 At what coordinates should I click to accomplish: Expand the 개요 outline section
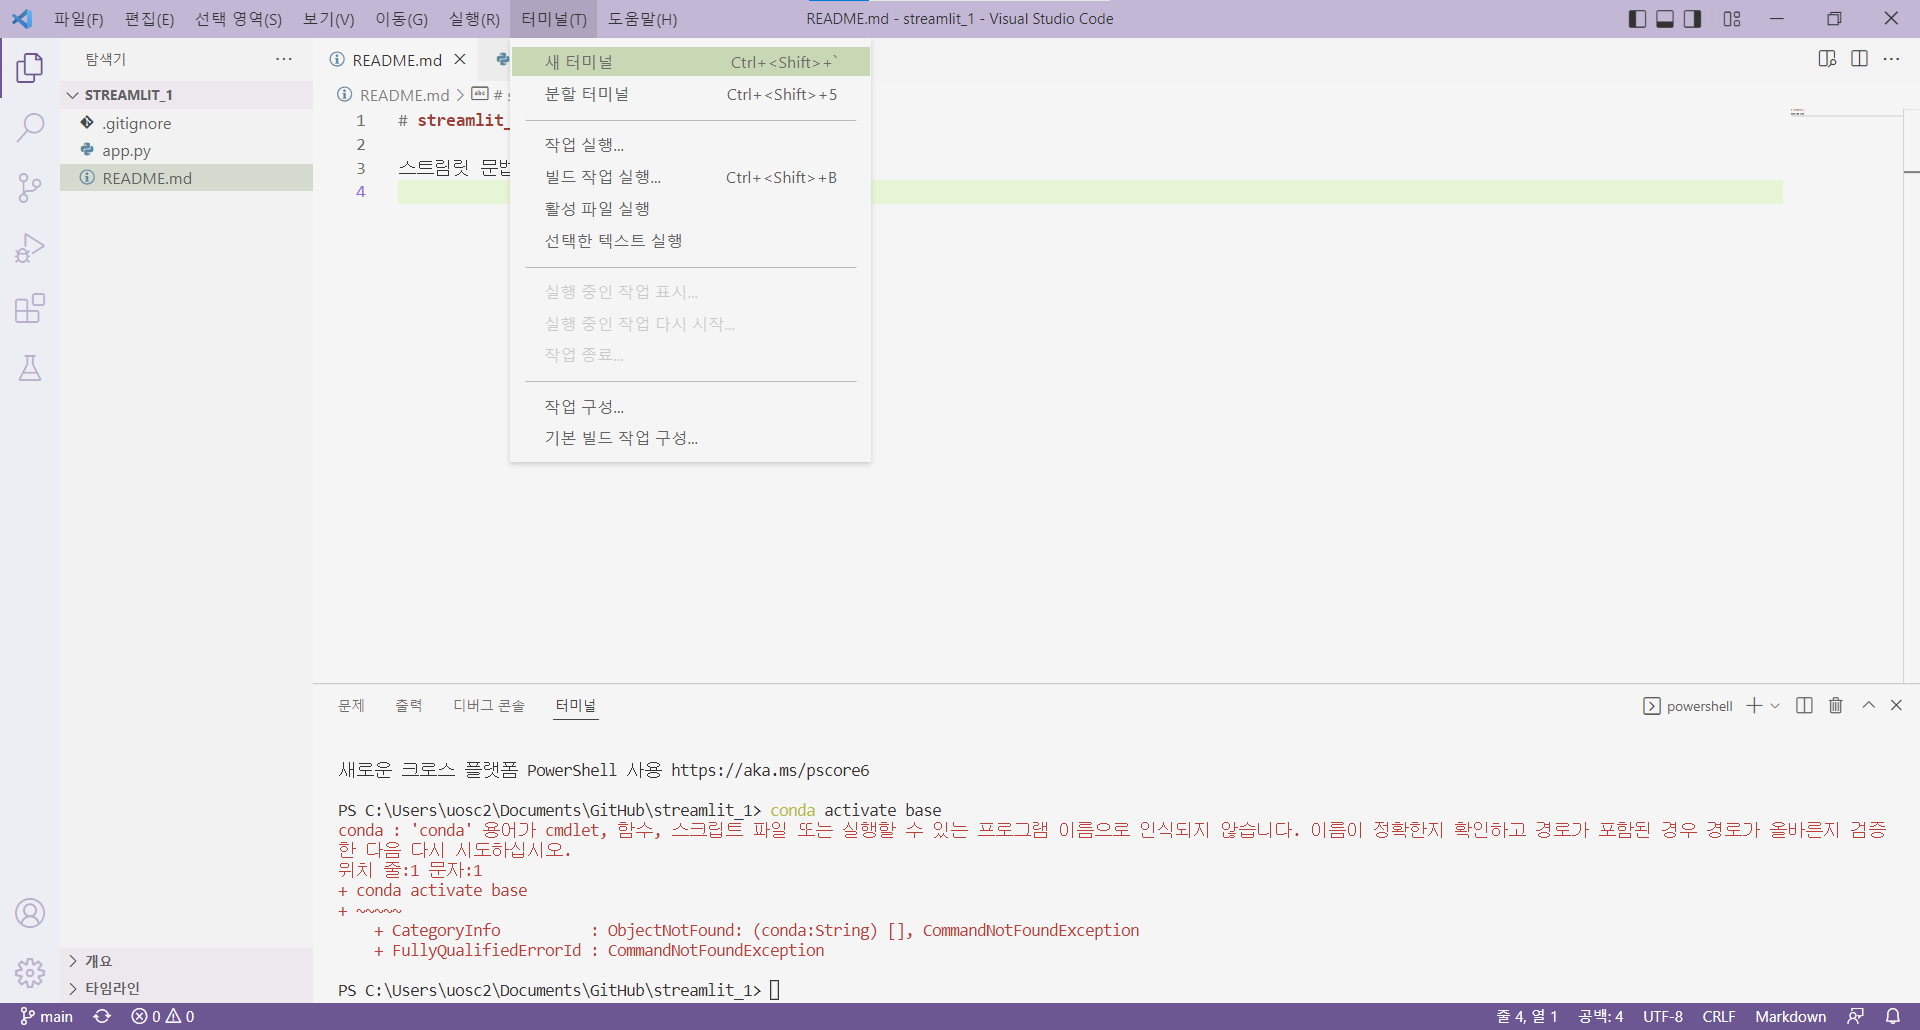pyautogui.click(x=187, y=961)
